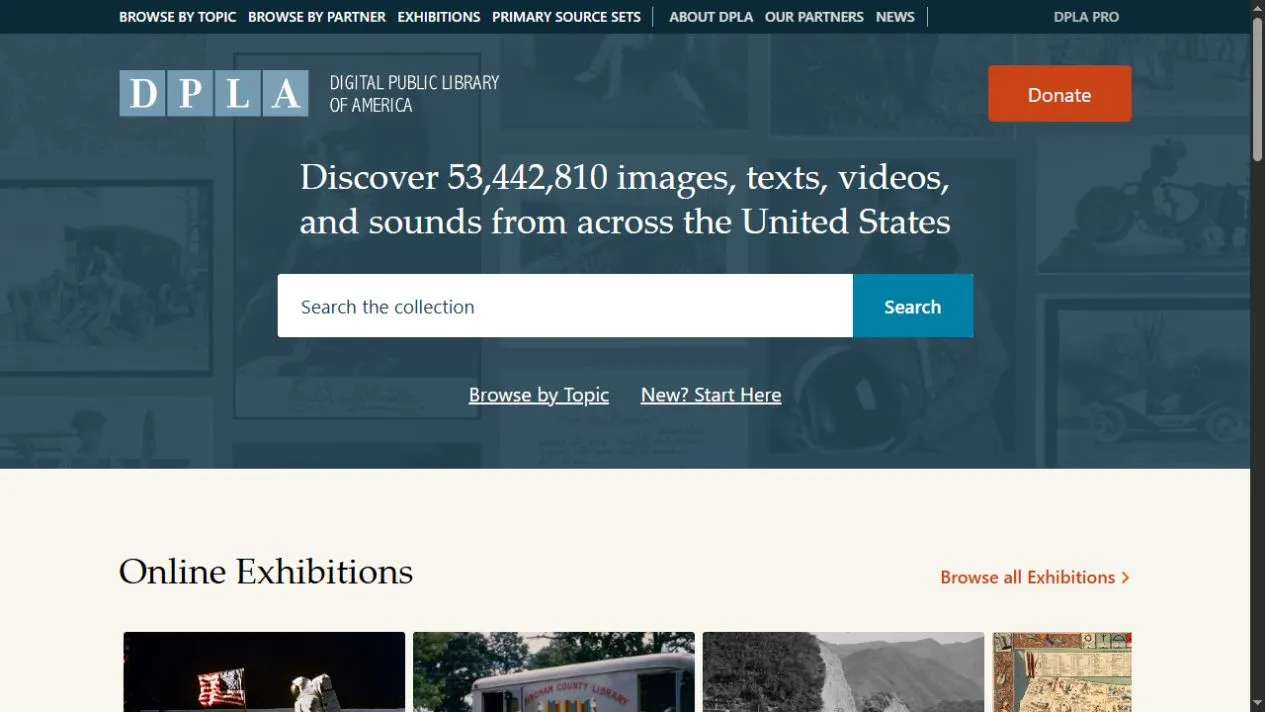Open Primary Source Sets navigation link

pos(566,17)
